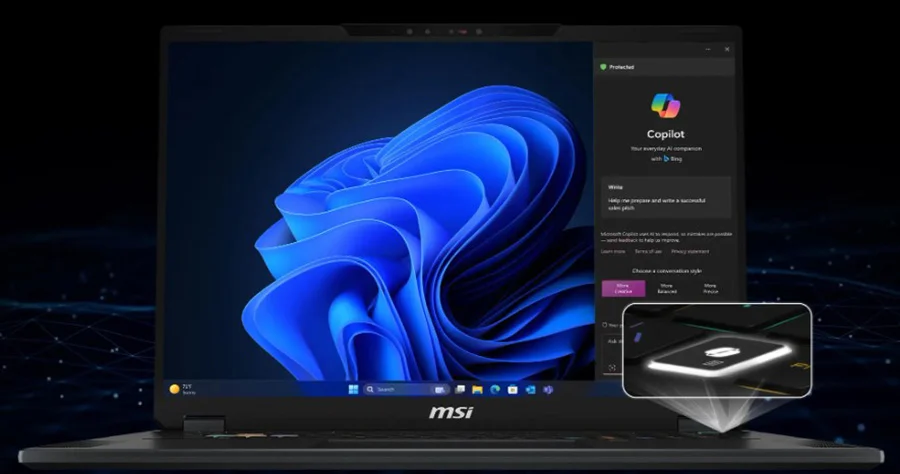Click the green Protected shield icon
900x474 pixels.
pos(603,67)
